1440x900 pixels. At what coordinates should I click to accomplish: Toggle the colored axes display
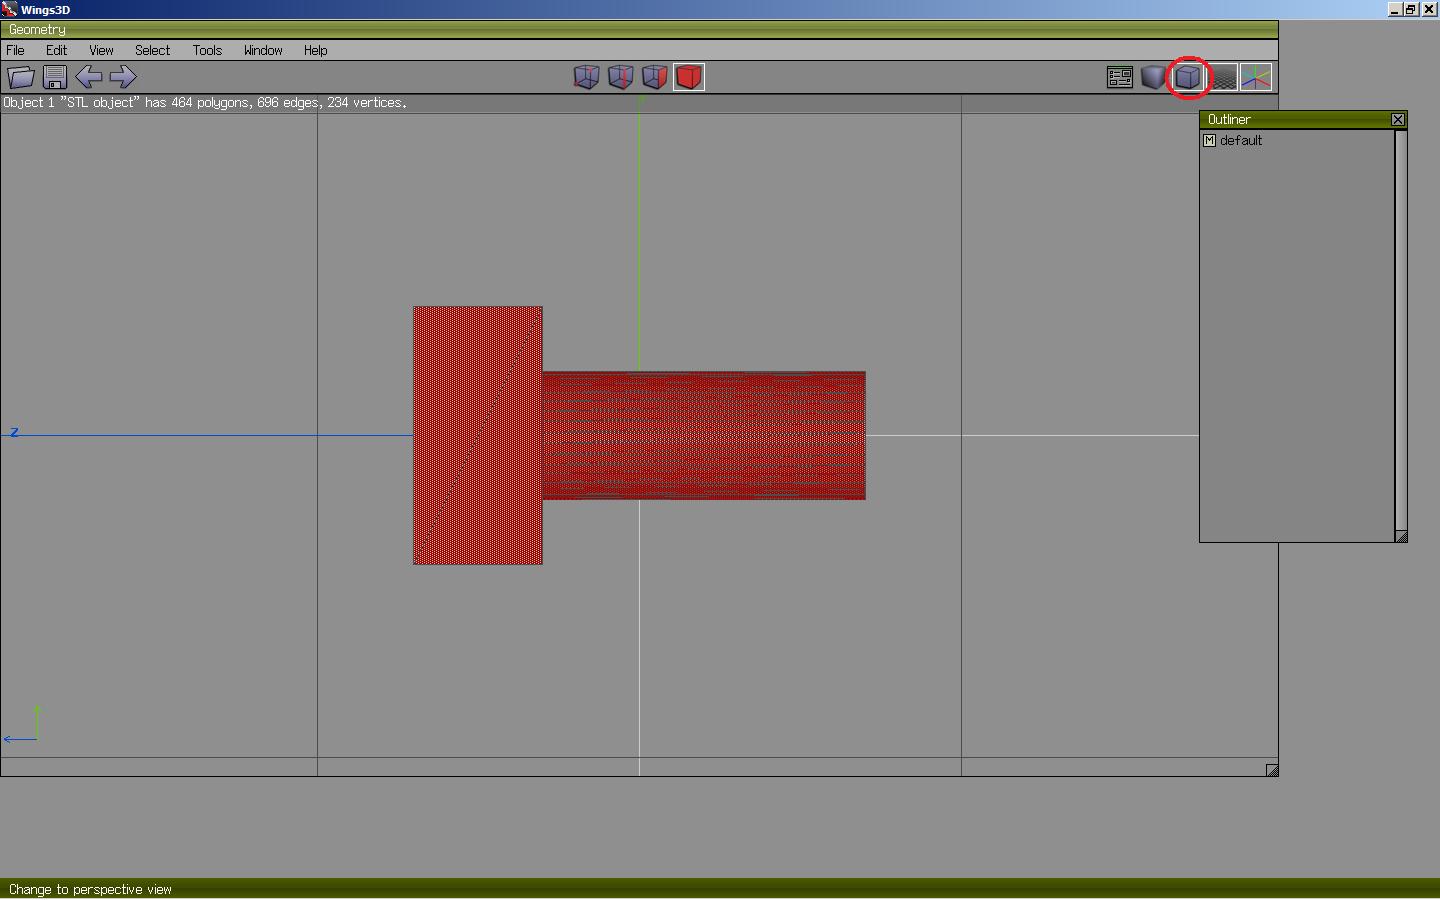tap(1256, 77)
